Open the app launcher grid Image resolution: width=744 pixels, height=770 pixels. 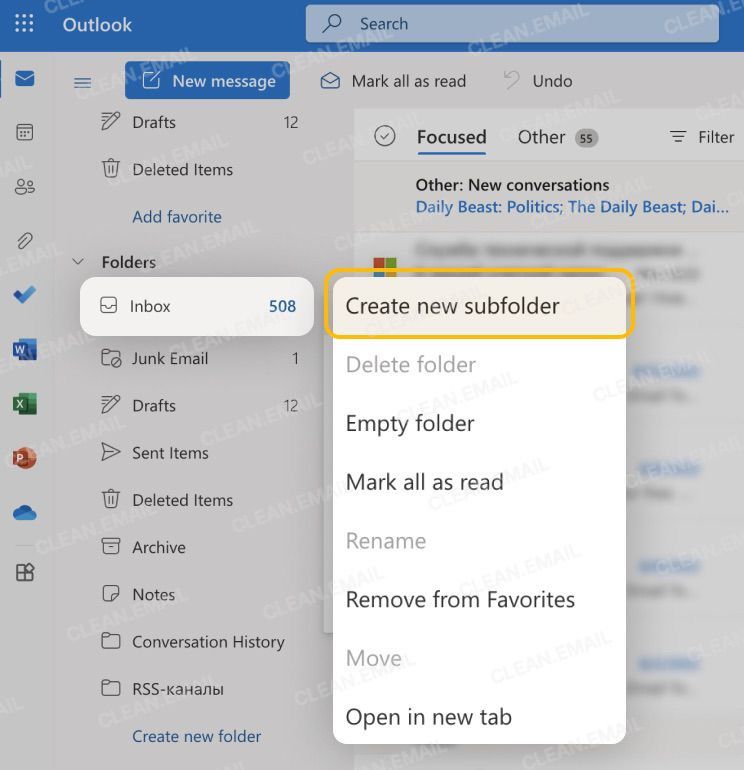24,24
